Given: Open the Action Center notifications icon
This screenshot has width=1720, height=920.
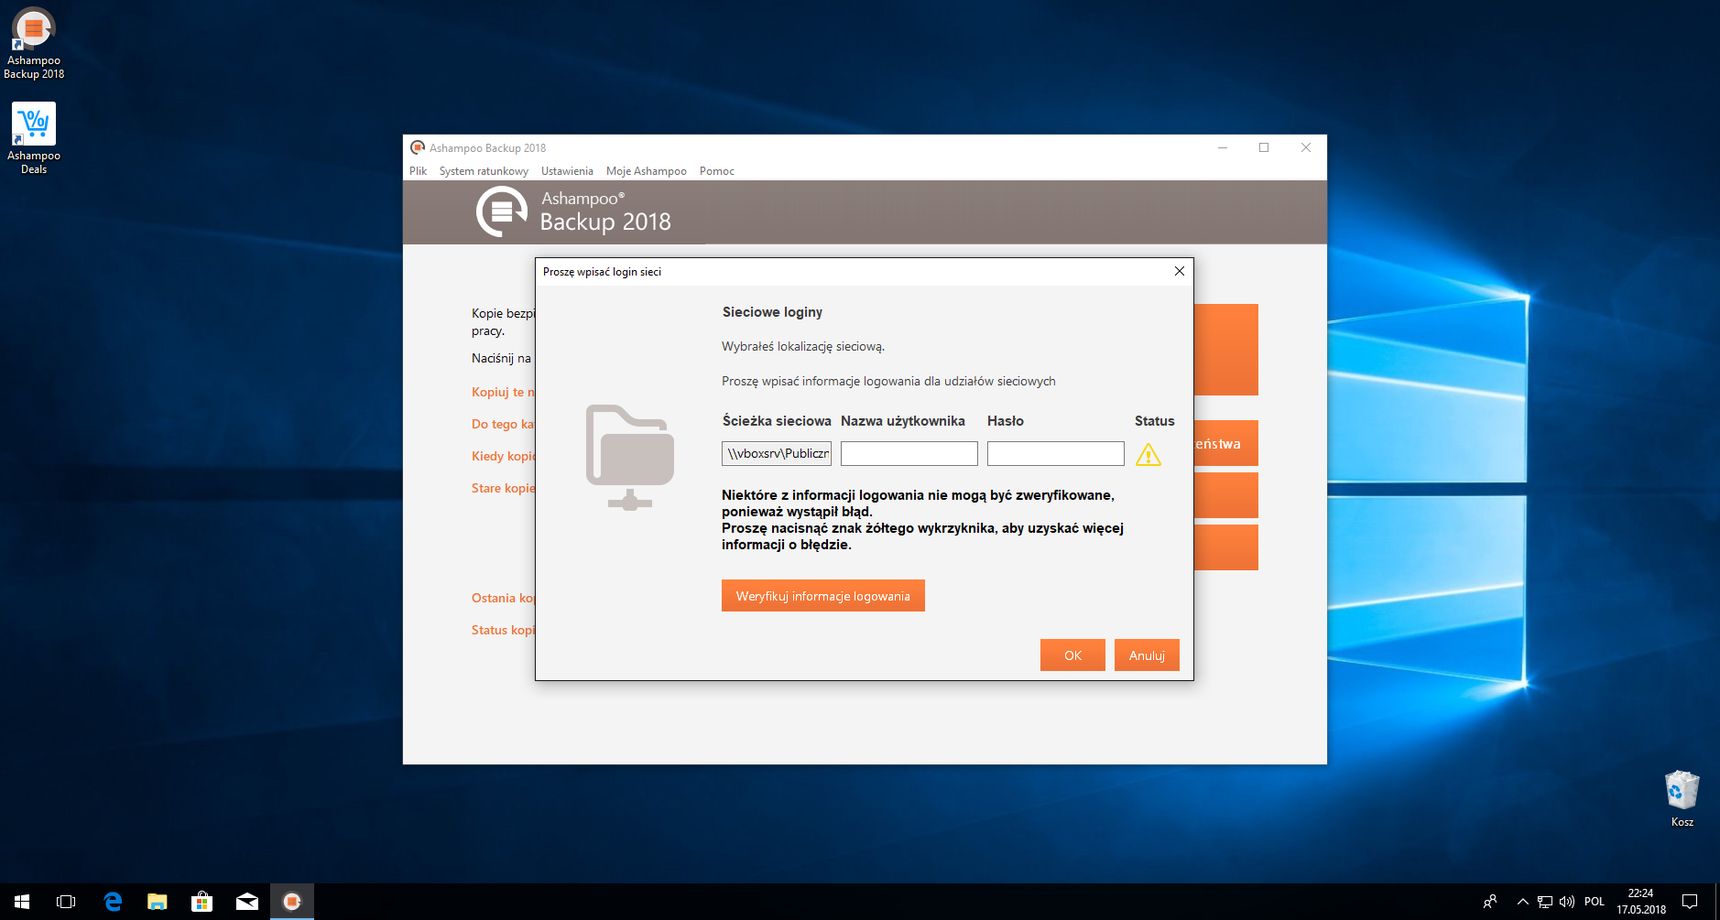Looking at the screenshot, I should [x=1690, y=902].
